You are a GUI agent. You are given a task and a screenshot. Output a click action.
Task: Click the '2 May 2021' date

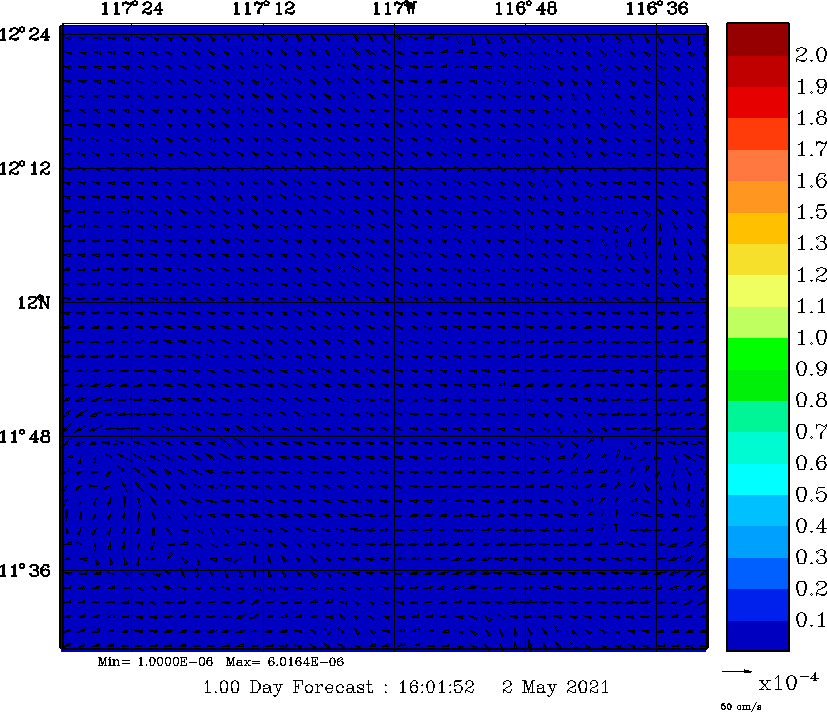(555, 687)
